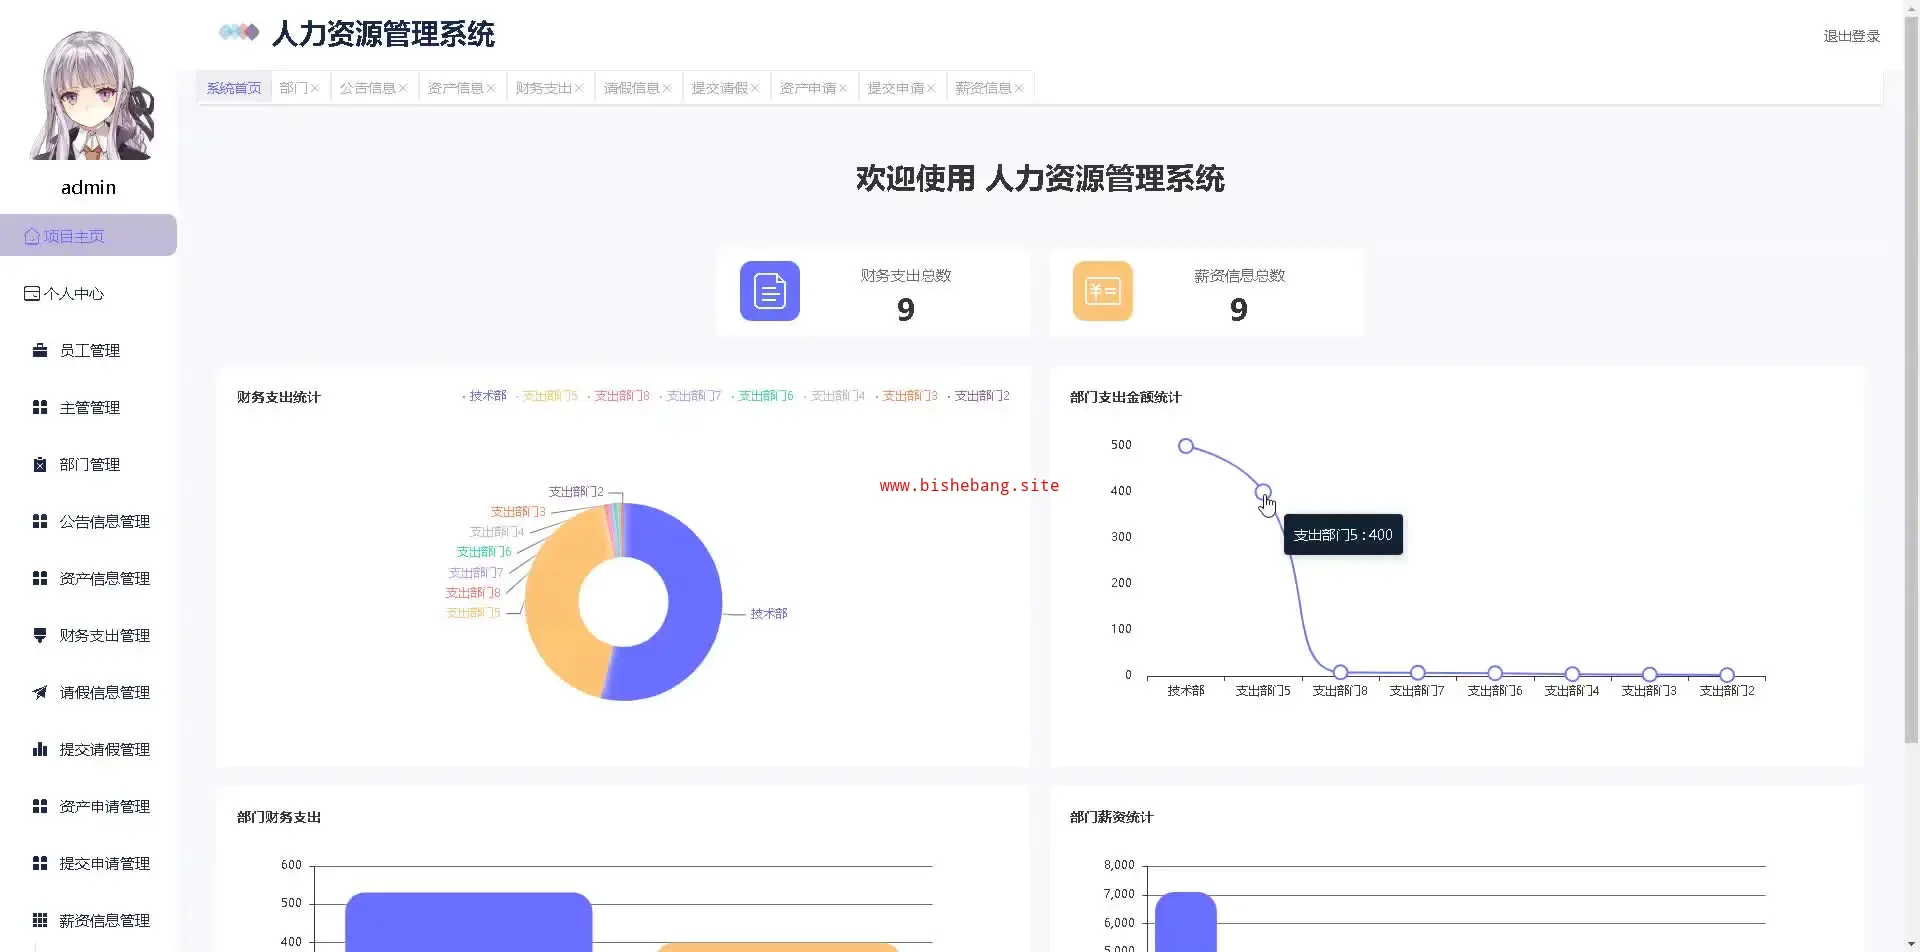Click the 支出部门3 data point on line chart
1920x952 pixels.
point(1650,674)
